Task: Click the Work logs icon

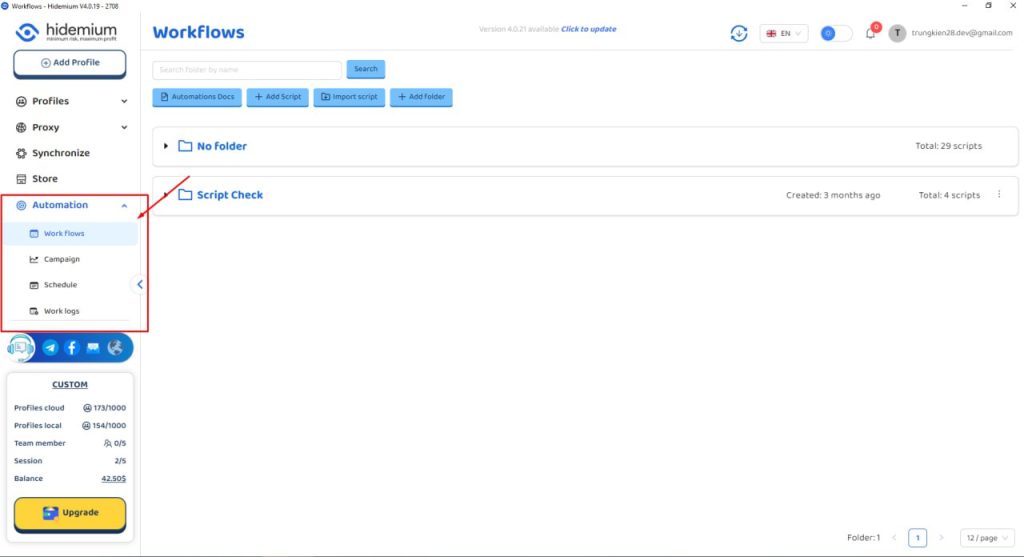Action: click(x=34, y=311)
